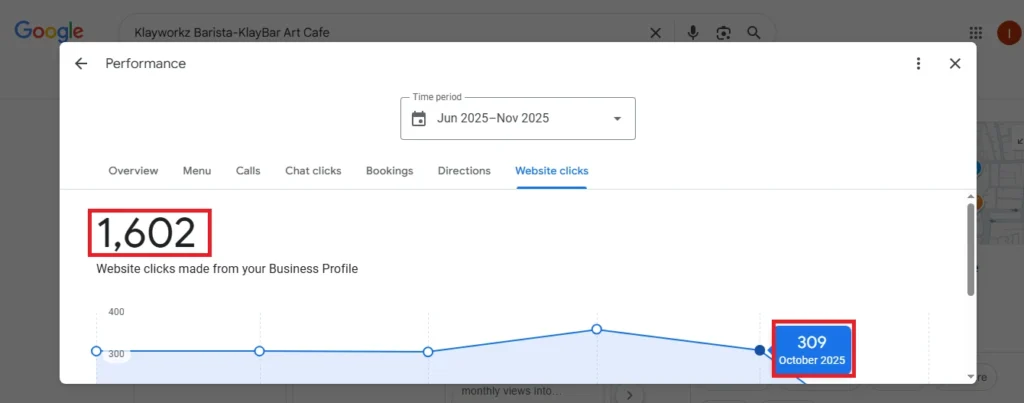Open the three-dot options menu
Viewport: 1024px width, 403px height.
tap(918, 63)
